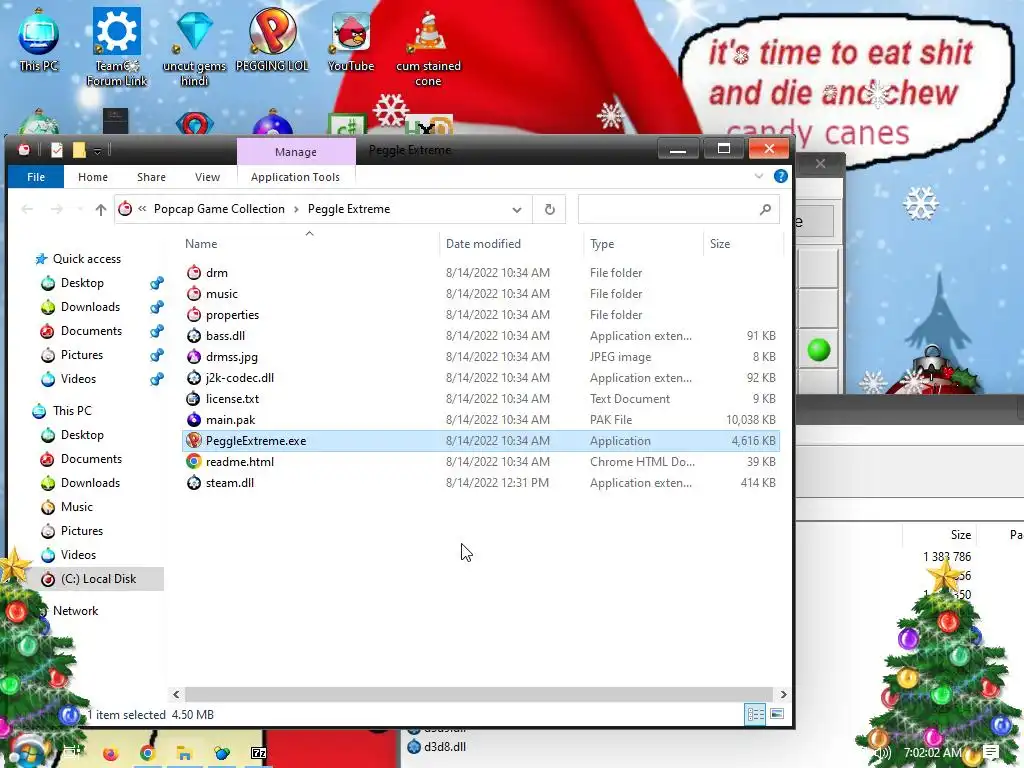Open Explorer help question mark icon
The width and height of the screenshot is (1024, 768).
pos(780,176)
